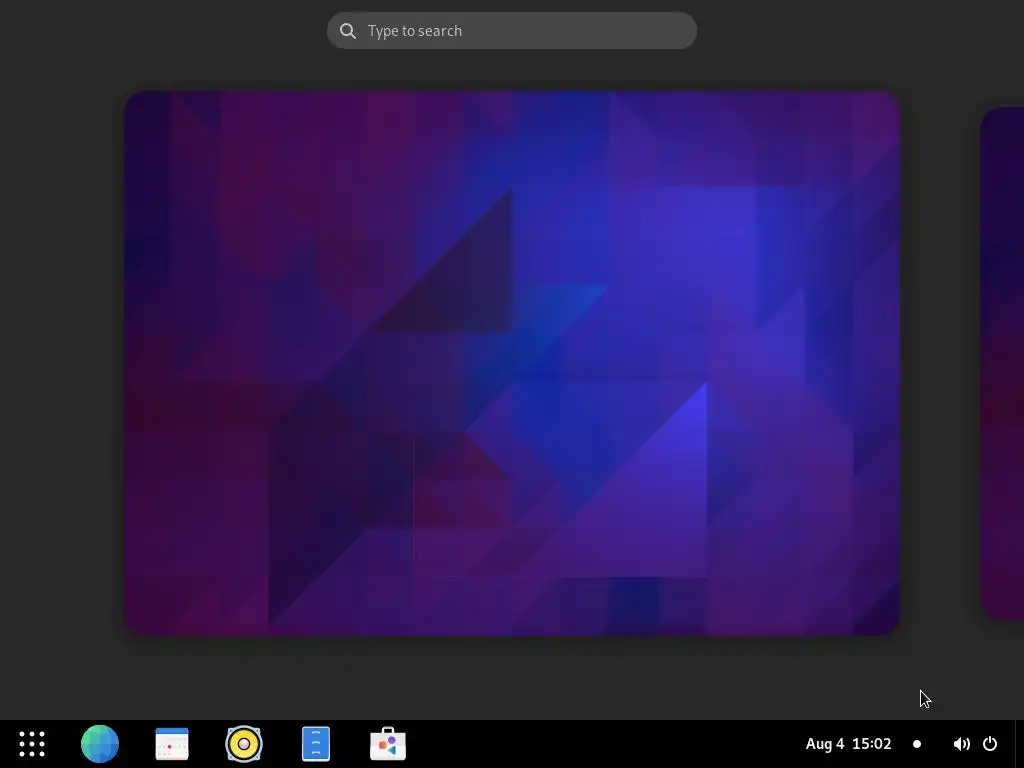Launch the web browser globe icon
The width and height of the screenshot is (1024, 768).
coord(100,744)
